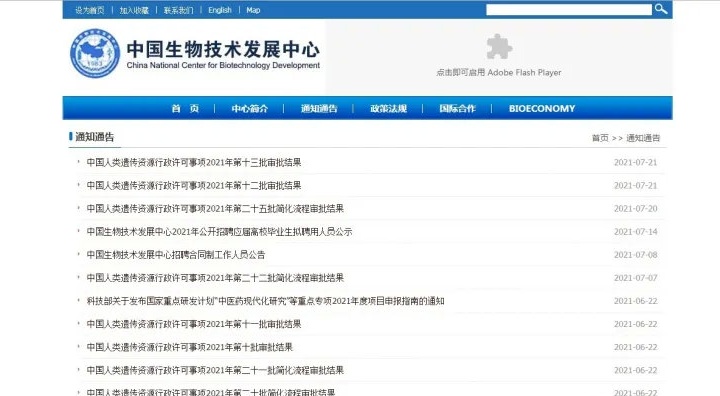Viewport: 720px width, 396px height.
Task: Open 应届高校毕业生拟聘用人员公示 notice
Action: [219, 232]
